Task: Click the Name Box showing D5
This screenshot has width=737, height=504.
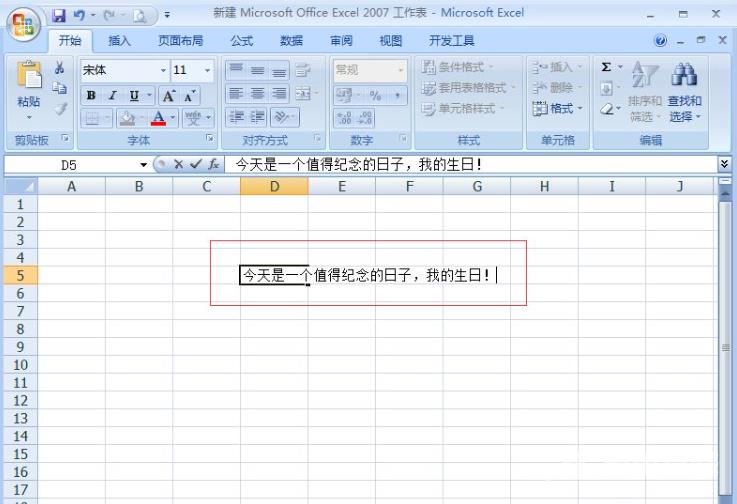Action: (x=70, y=164)
